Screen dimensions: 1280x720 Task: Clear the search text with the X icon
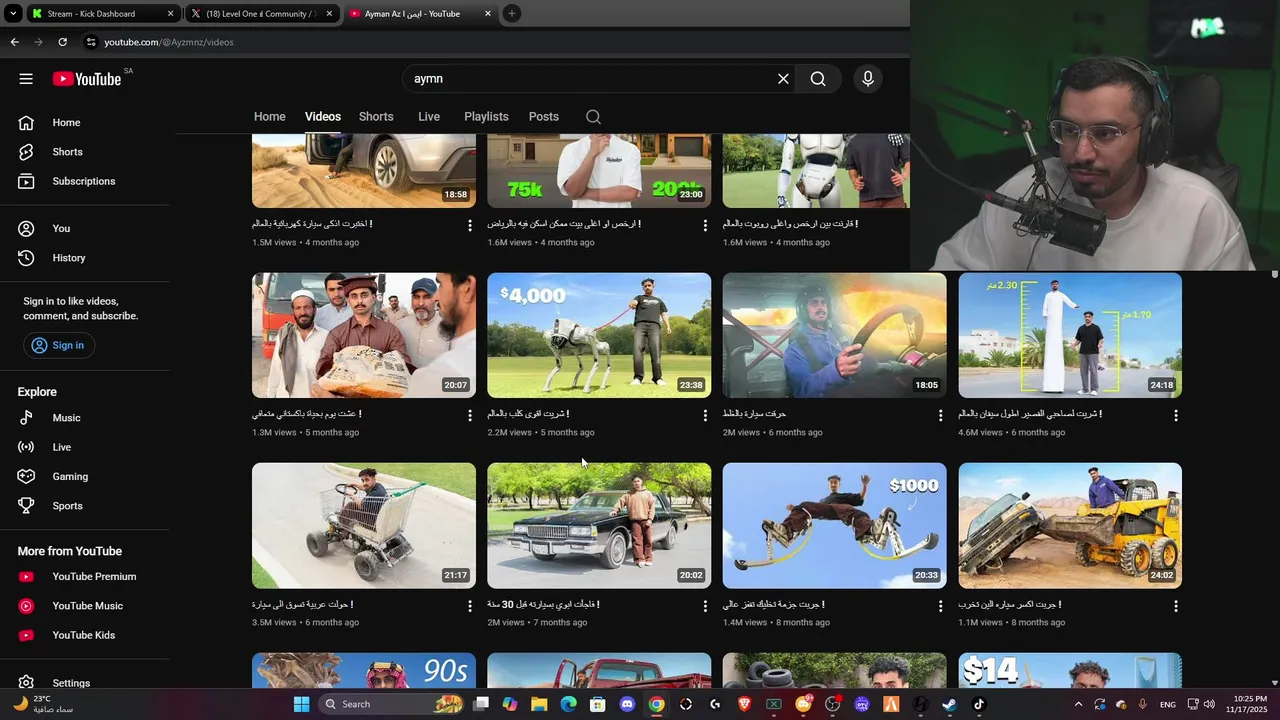click(x=783, y=79)
